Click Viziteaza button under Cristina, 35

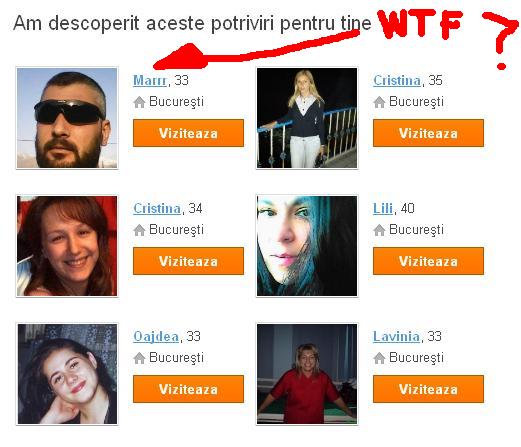[428, 133]
